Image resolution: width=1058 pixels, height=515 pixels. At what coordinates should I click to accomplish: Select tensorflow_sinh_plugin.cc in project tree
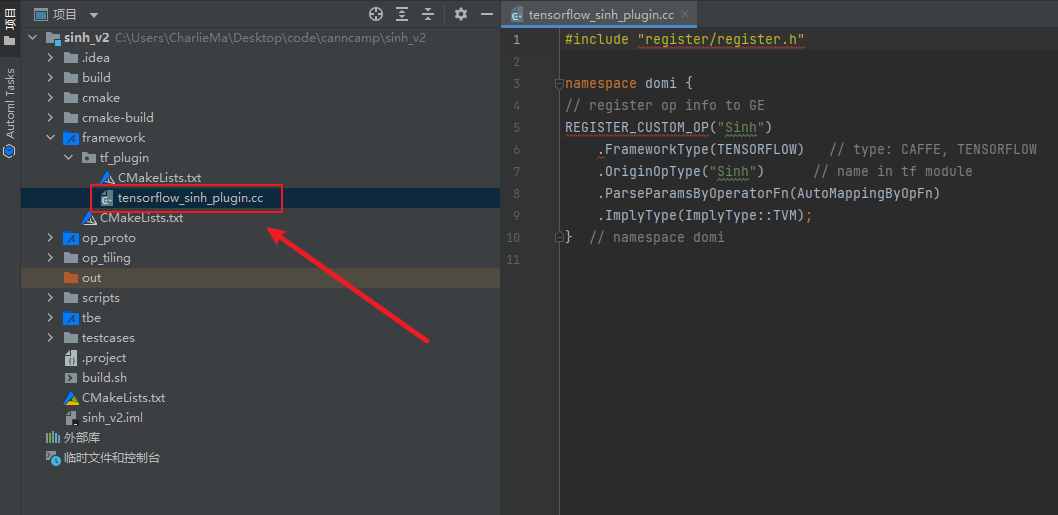point(260,198)
